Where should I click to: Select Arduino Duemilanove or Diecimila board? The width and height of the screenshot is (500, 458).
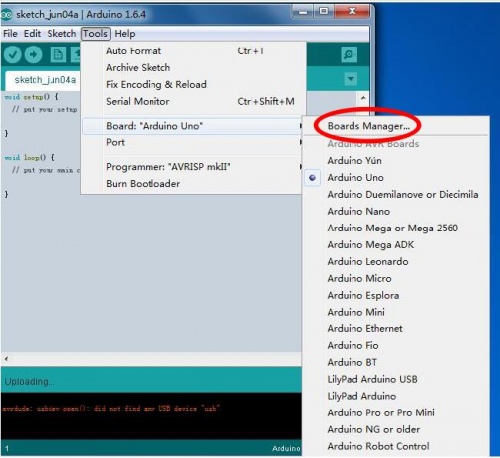click(x=397, y=195)
